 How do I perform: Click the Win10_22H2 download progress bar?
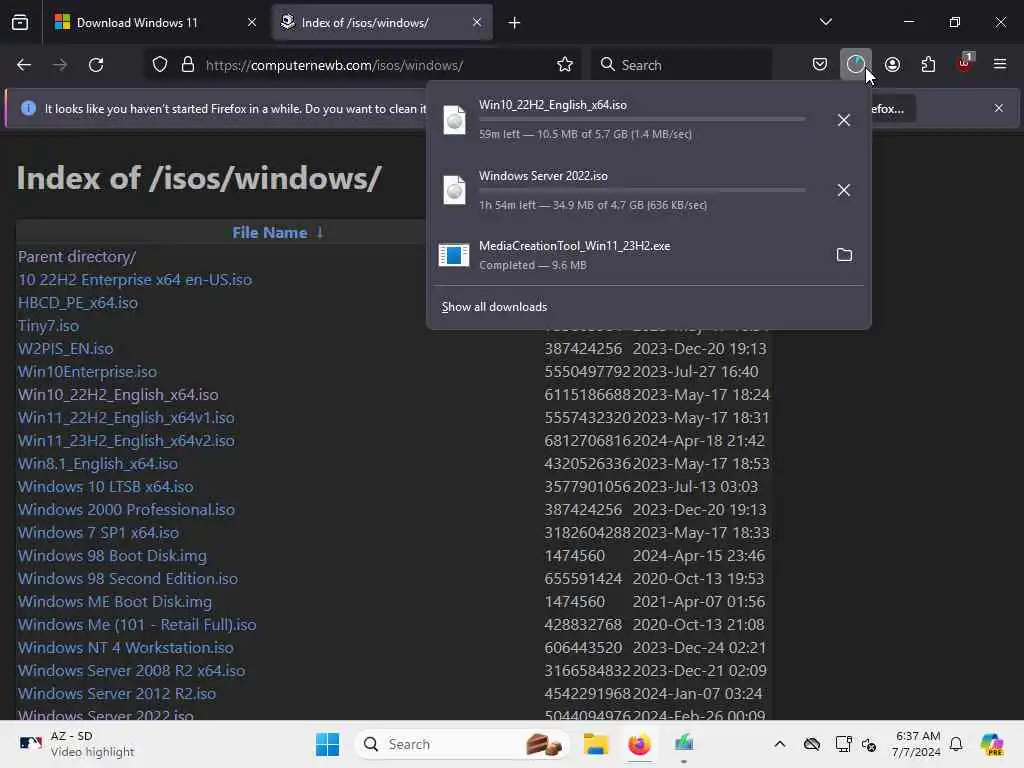point(642,120)
